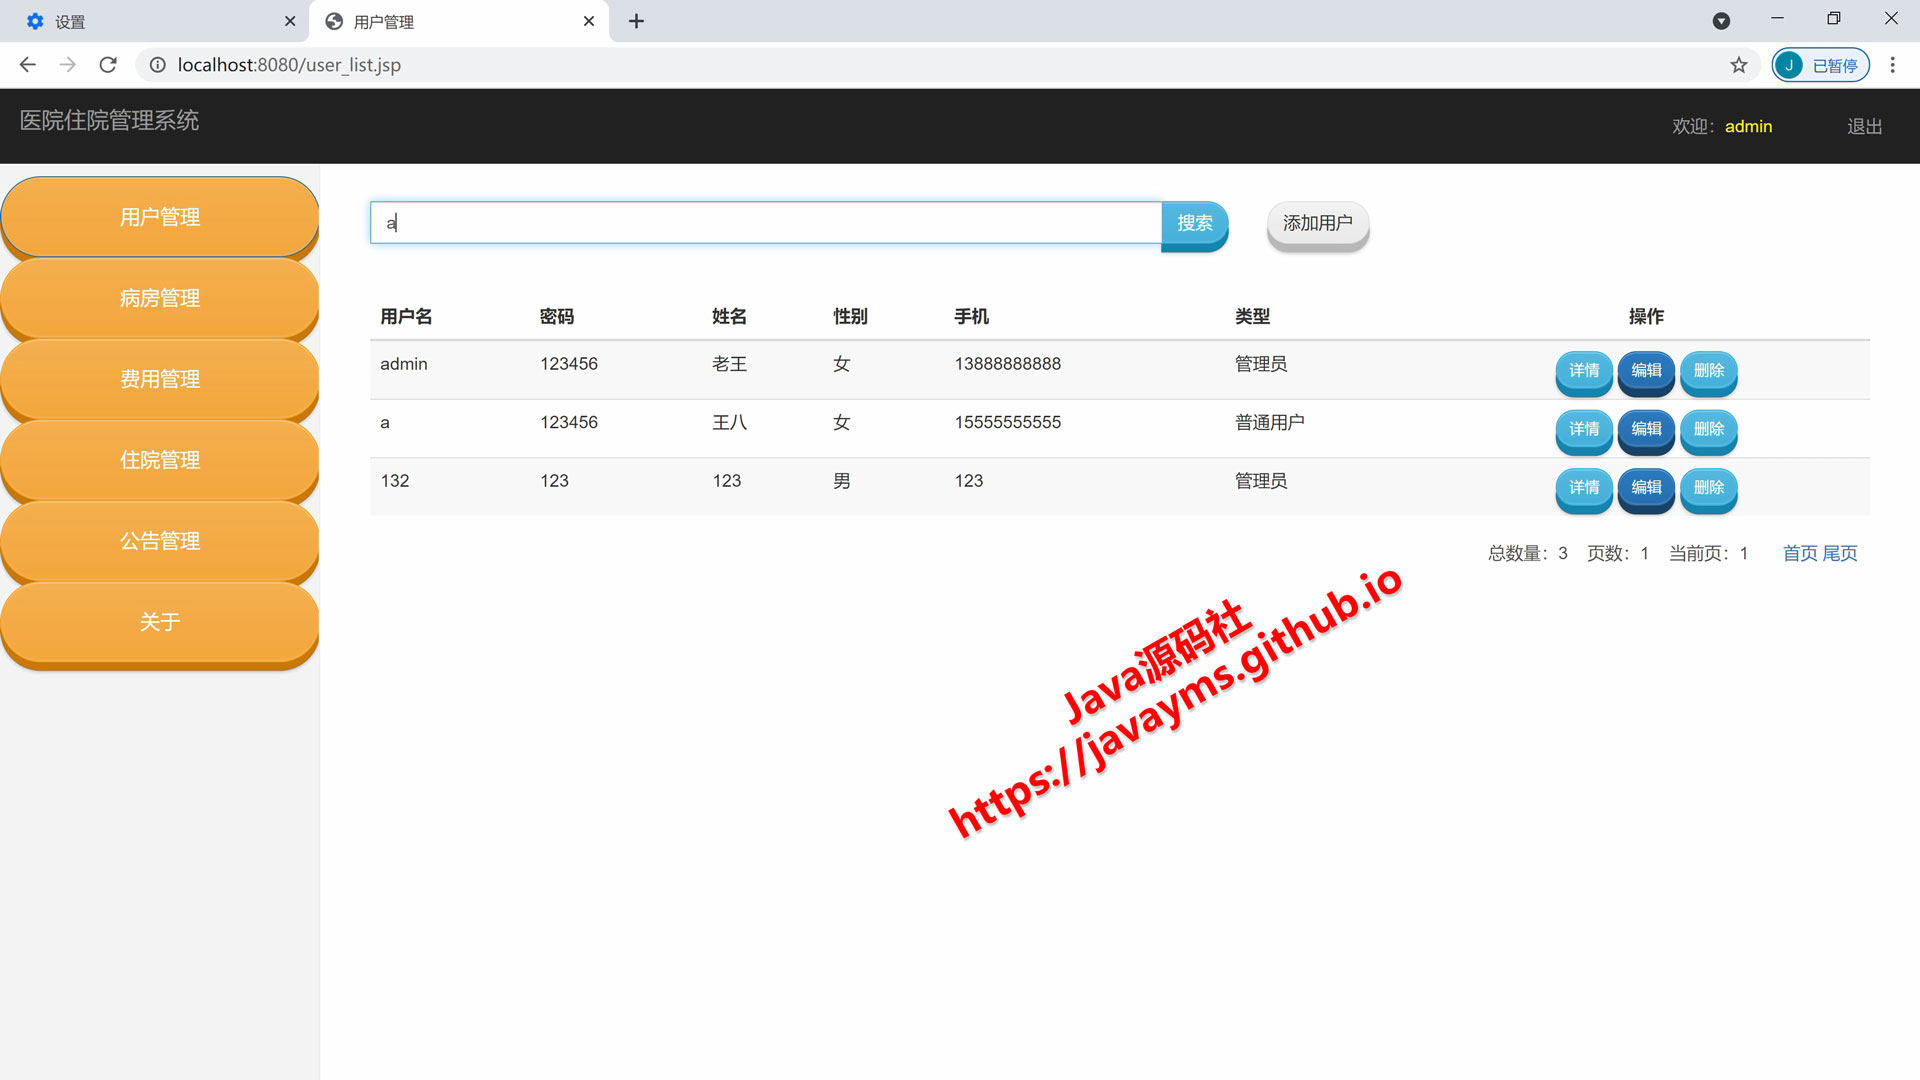
Task: Click 删除 for user admin
Action: [x=1709, y=371]
